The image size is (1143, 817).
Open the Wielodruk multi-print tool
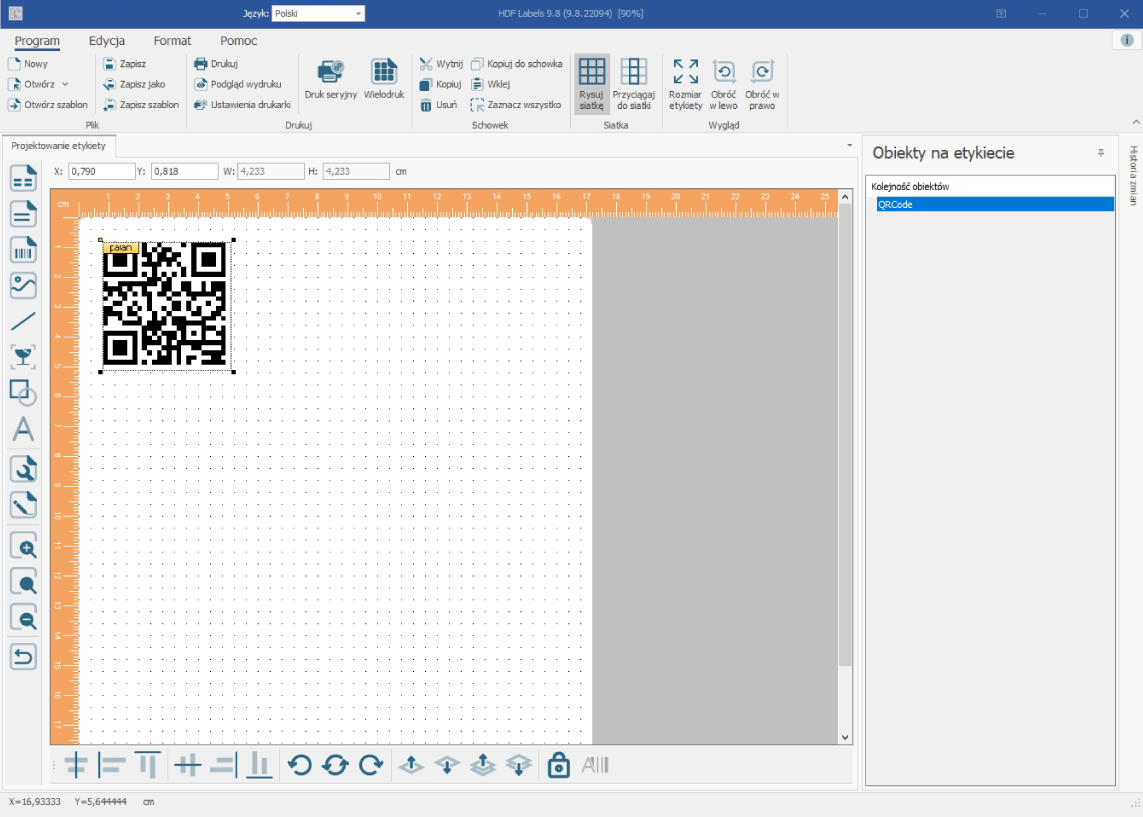pos(383,80)
